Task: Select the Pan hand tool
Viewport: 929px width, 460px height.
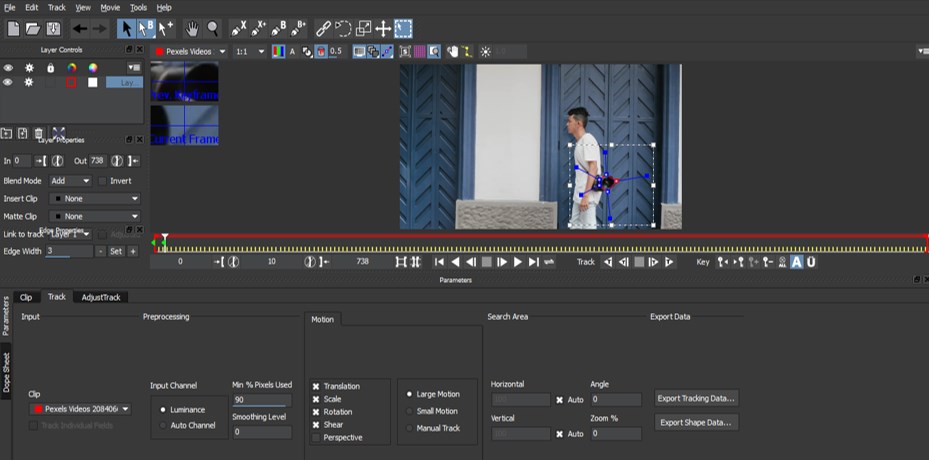Action: pyautogui.click(x=192, y=28)
